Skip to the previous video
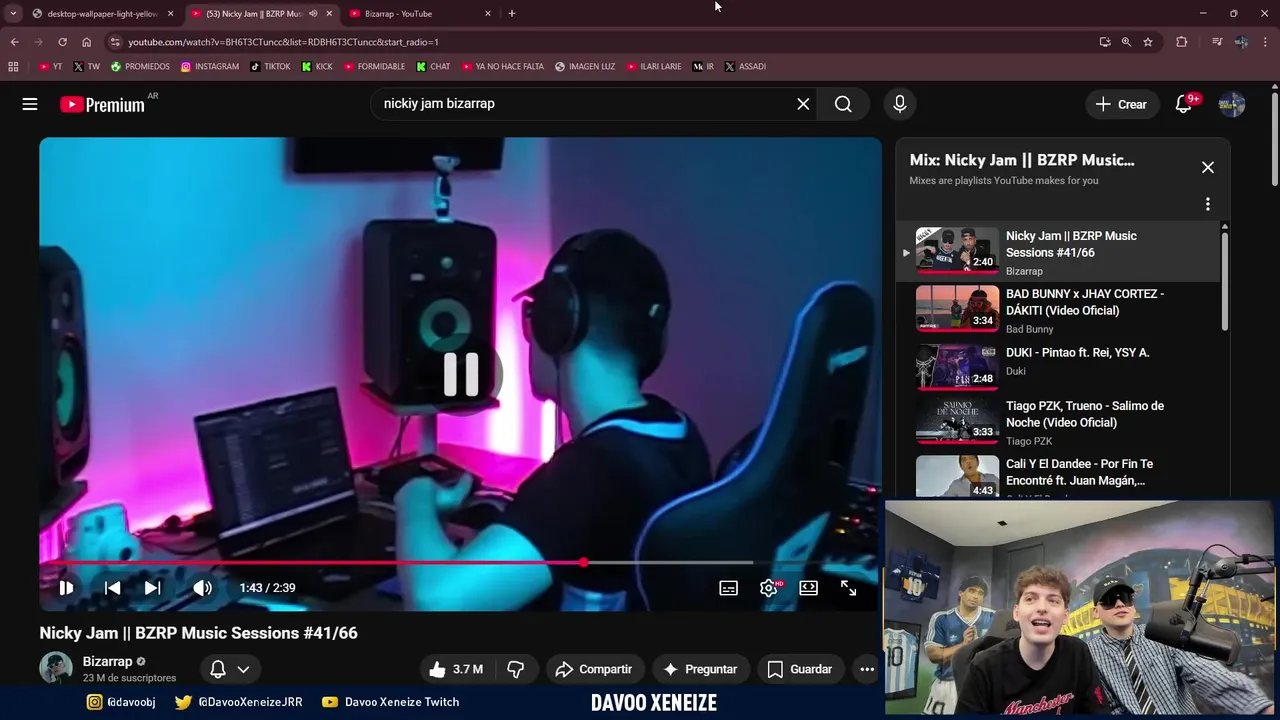 click(113, 588)
